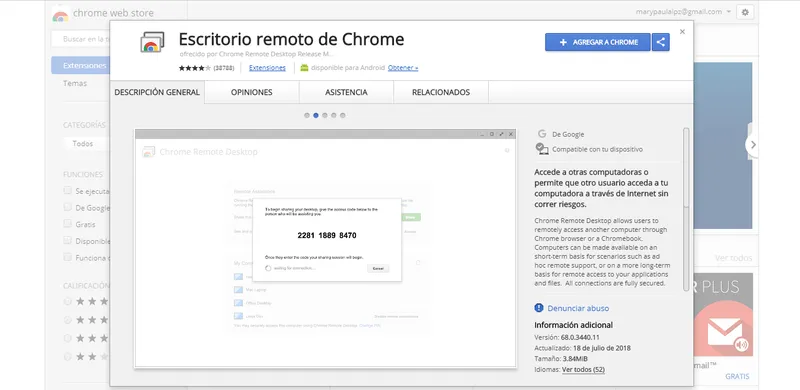Viewport: 800px width, 390px height.
Task: Switch to the Asistencia tab
Action: point(346,92)
